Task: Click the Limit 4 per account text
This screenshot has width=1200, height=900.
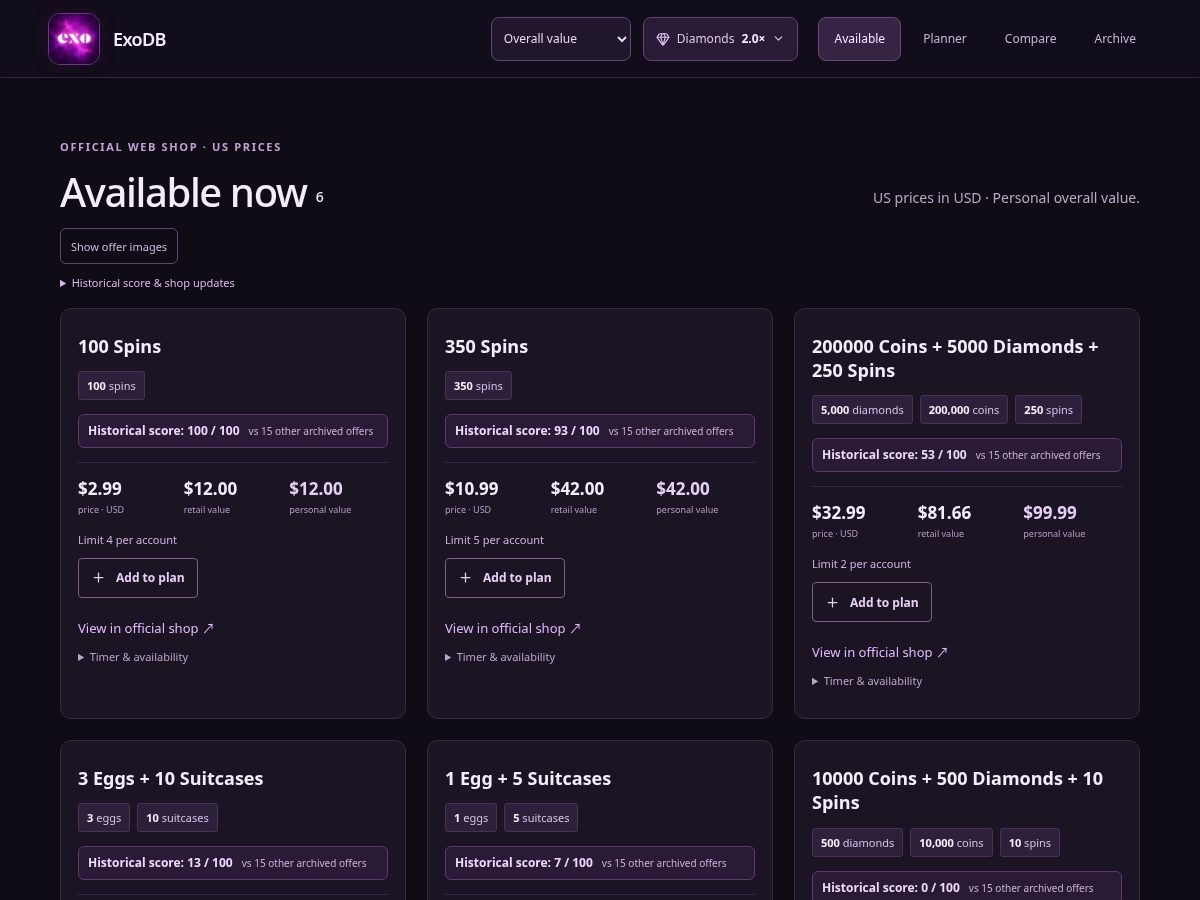Action: [127, 540]
